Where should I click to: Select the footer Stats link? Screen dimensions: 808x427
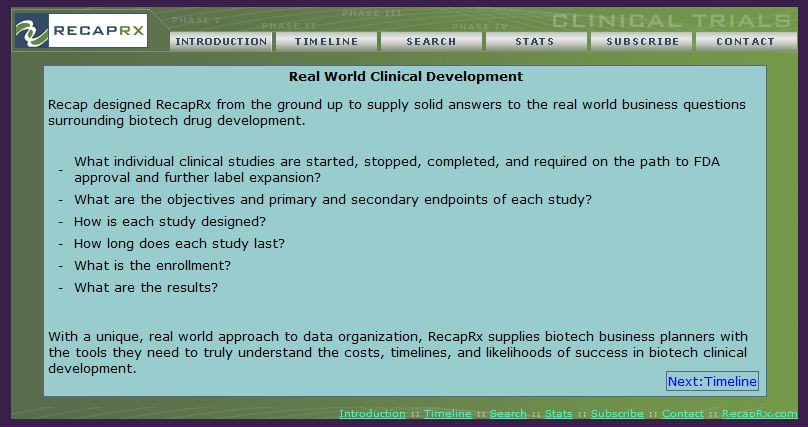(559, 414)
